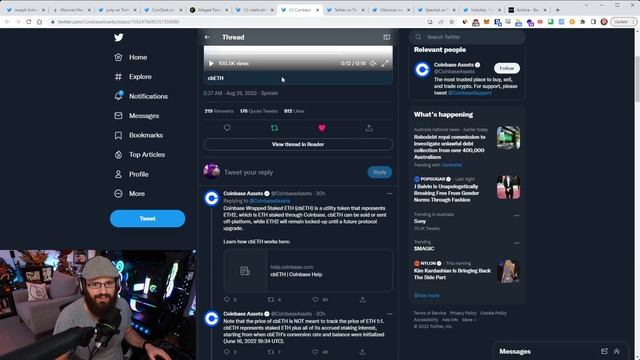
Task: Expand the Messages drawer with the chevrons
Action: (617, 351)
